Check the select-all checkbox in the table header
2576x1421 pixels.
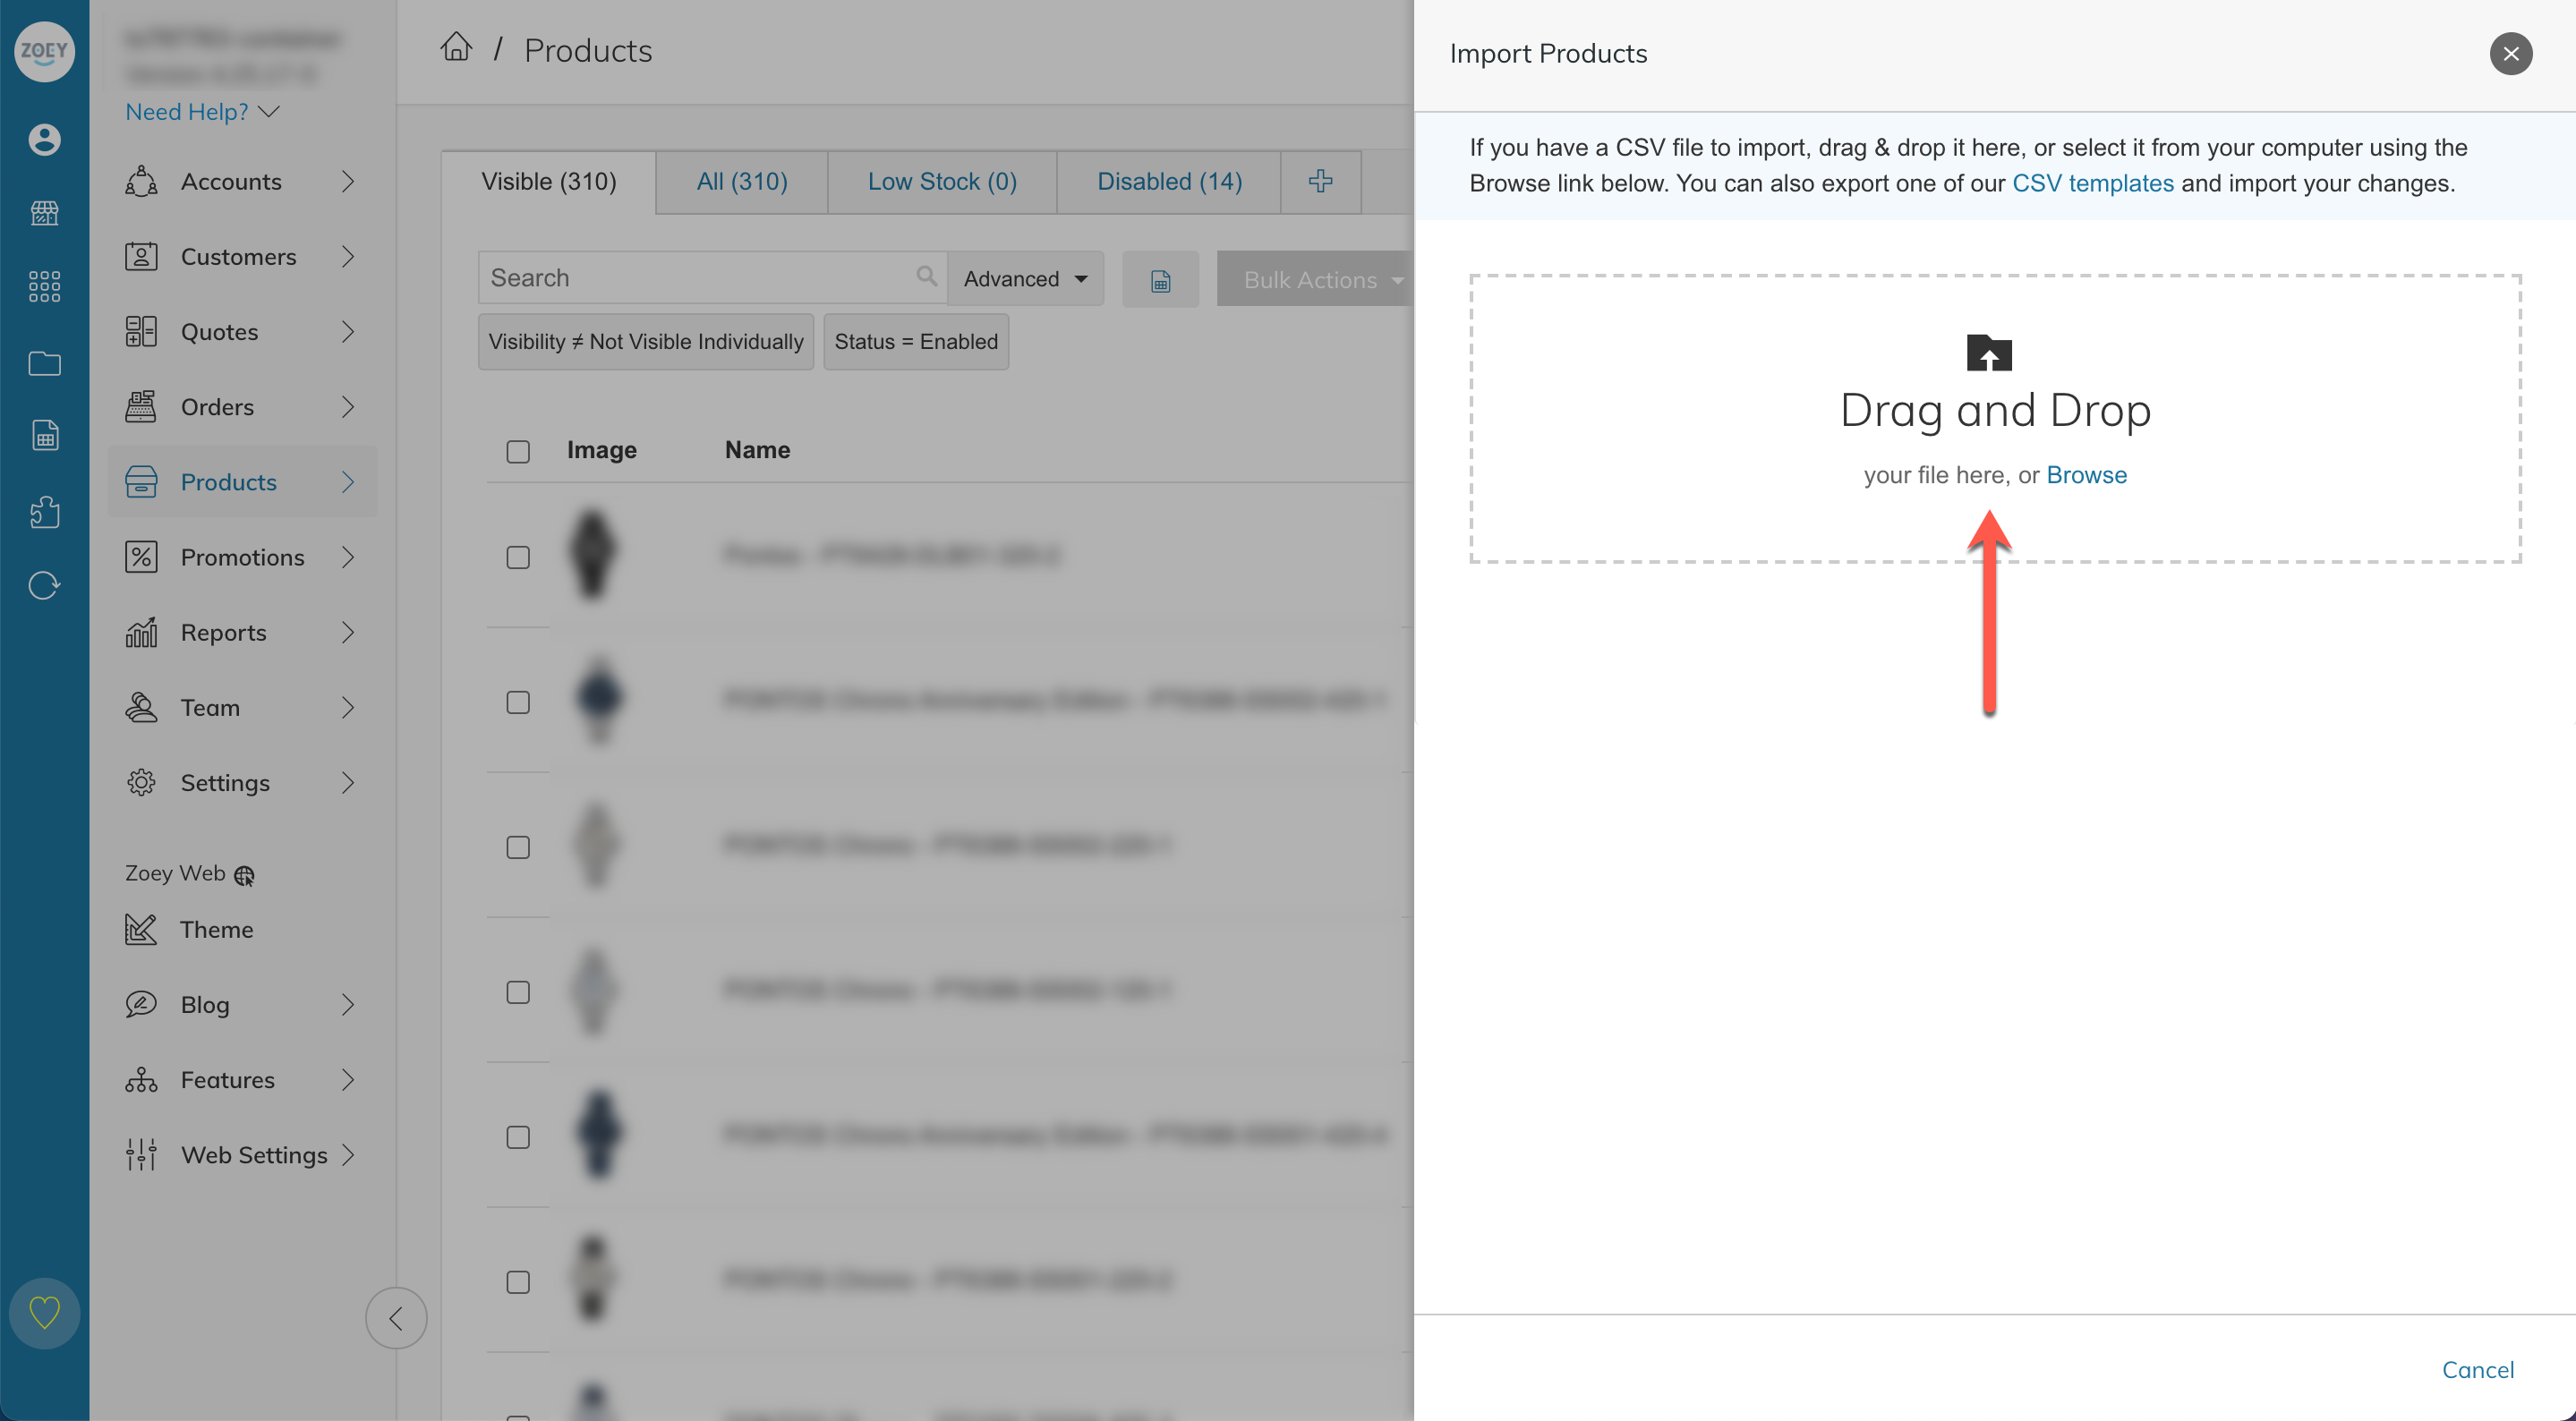518,452
